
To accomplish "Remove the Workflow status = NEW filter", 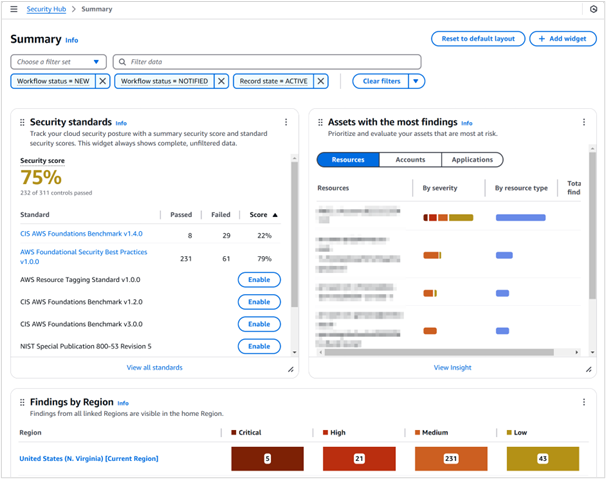I will 103,82.
